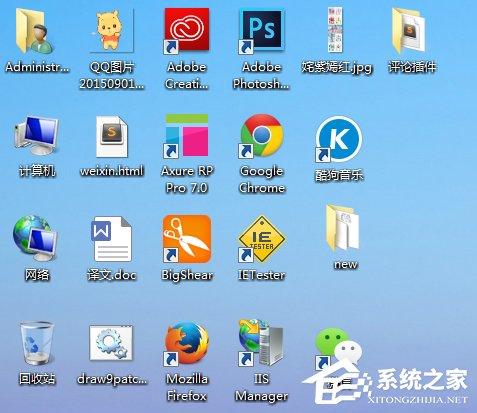Select the 回收站 recycle bin

(36, 343)
